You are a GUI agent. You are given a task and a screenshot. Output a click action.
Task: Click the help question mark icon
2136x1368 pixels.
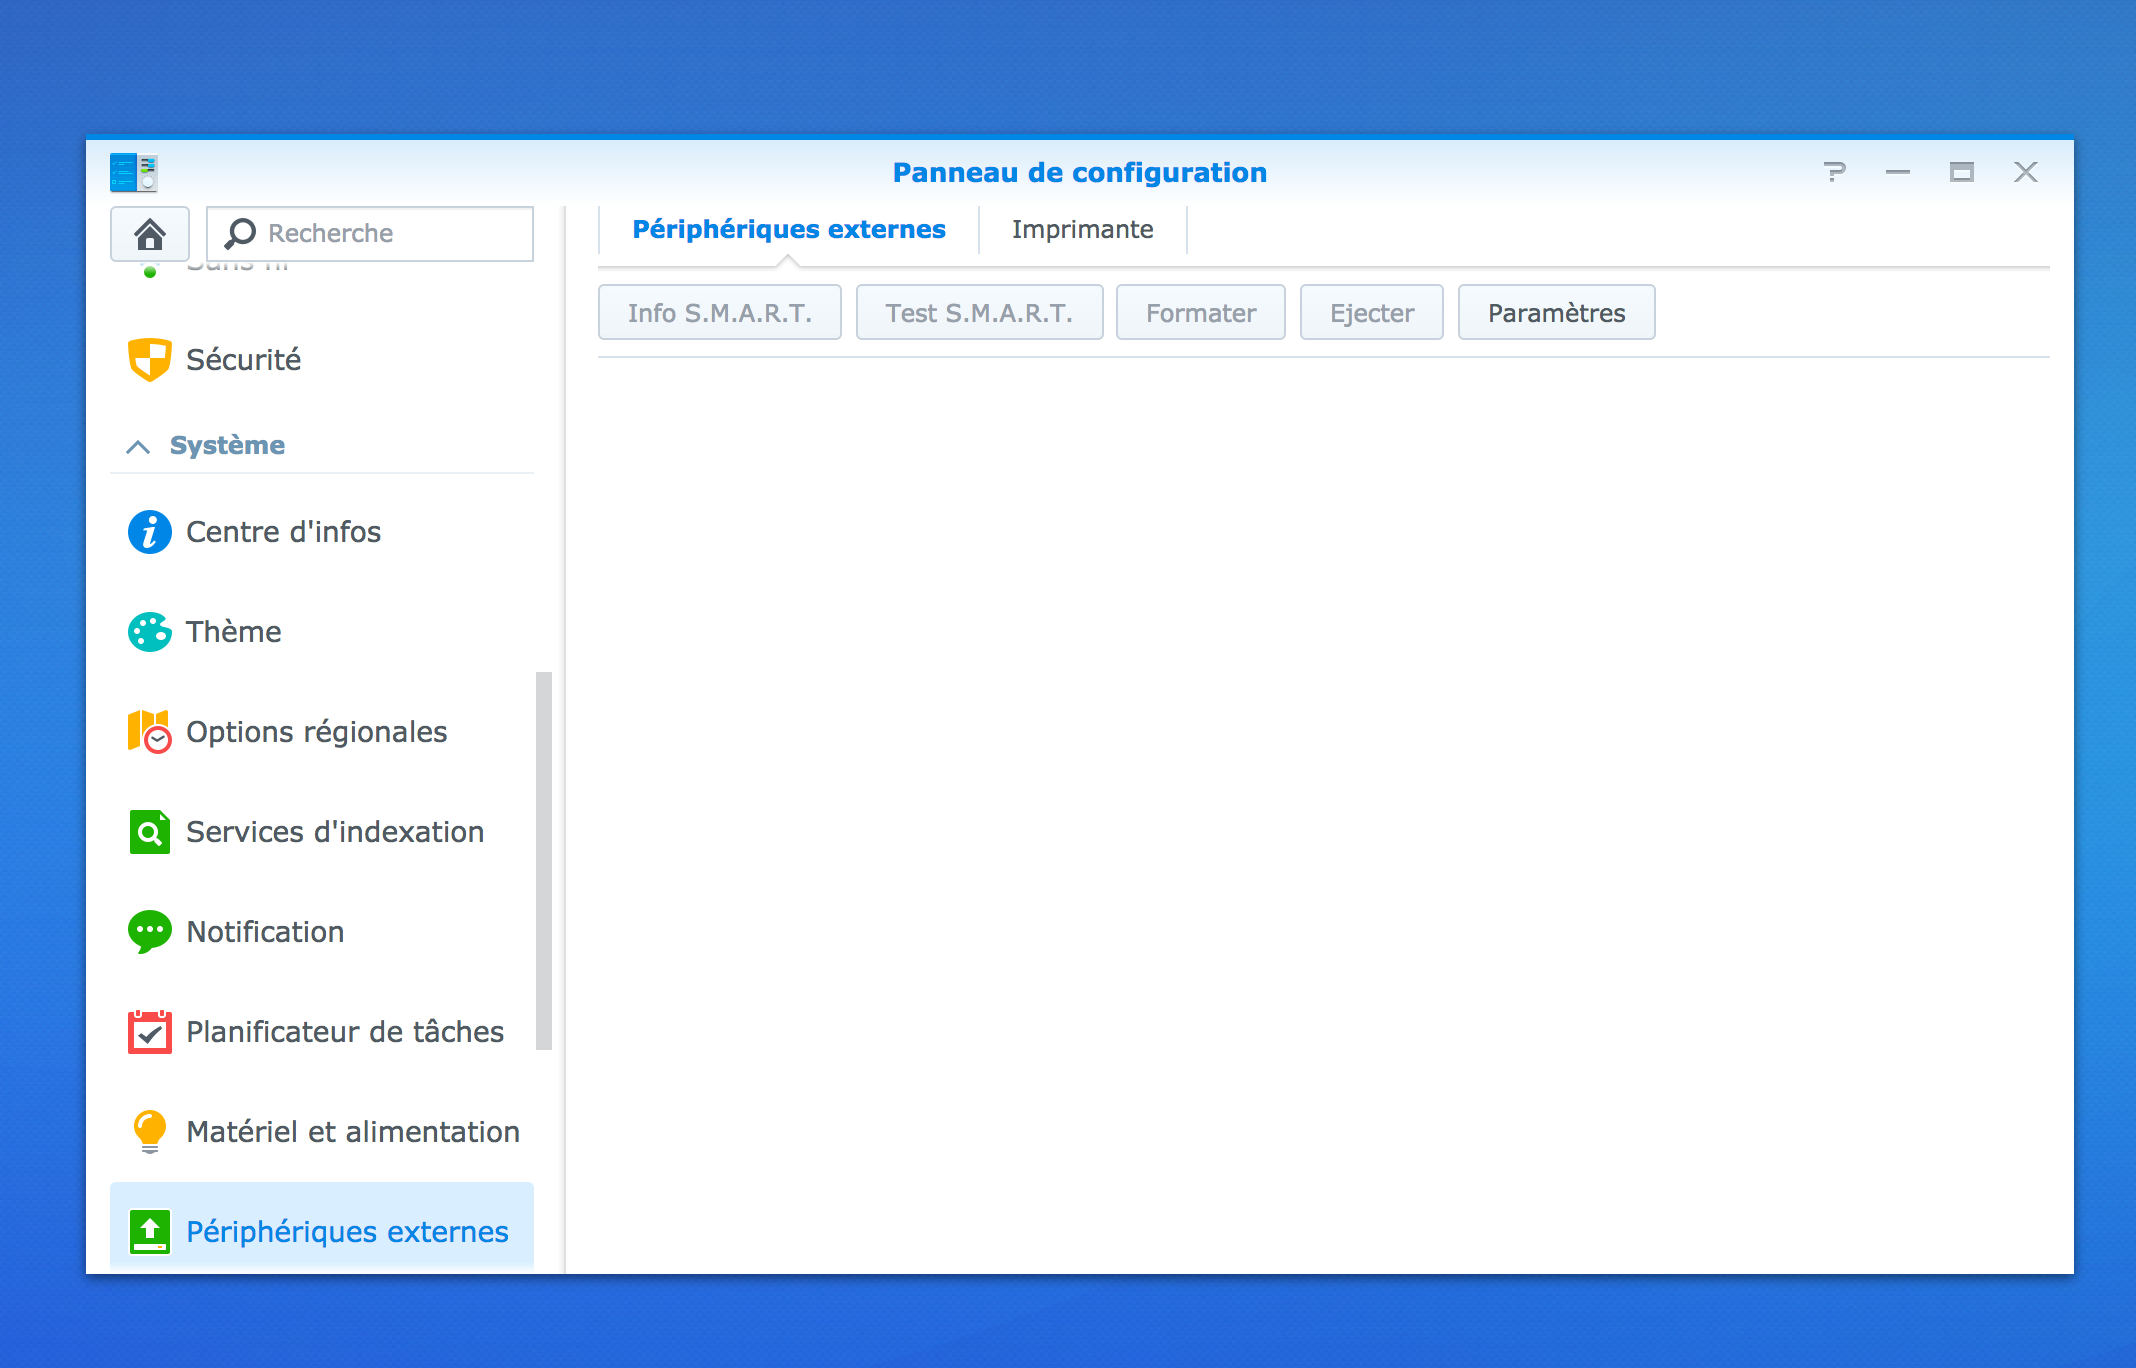(1834, 172)
